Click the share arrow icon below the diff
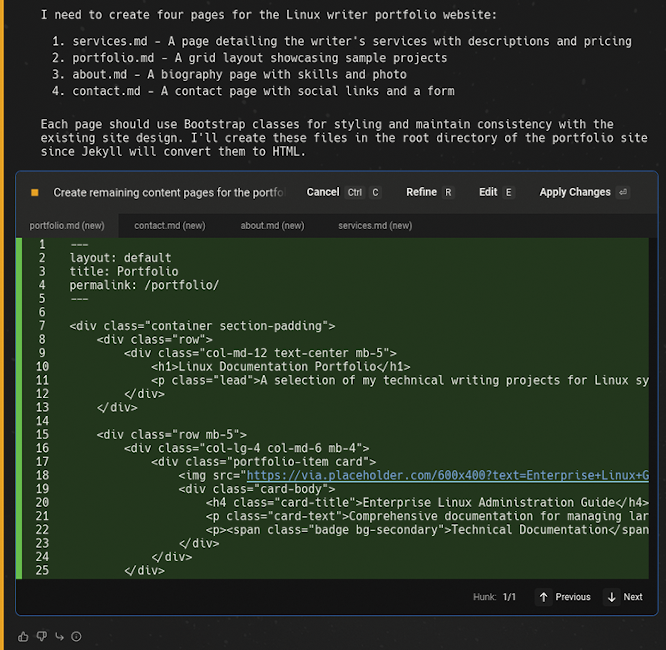 tap(59, 636)
